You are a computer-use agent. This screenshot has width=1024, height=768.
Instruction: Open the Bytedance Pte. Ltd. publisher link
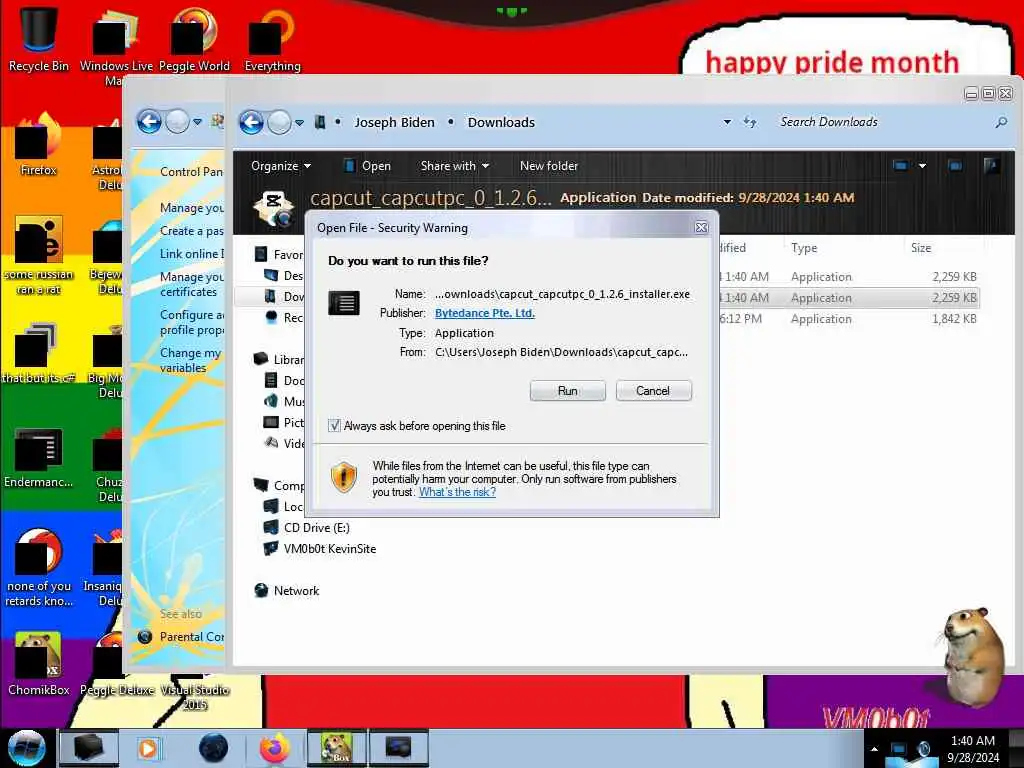pyautogui.click(x=485, y=313)
